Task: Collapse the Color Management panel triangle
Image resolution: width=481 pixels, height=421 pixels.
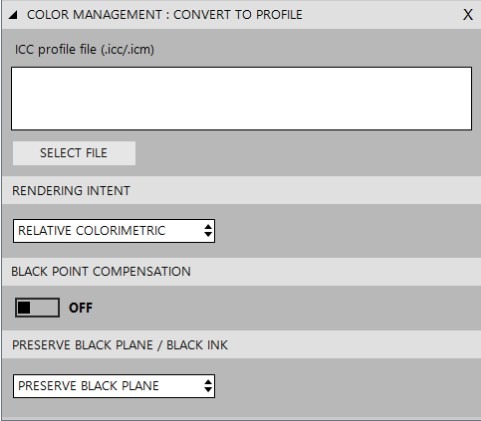Action: click(x=13, y=15)
